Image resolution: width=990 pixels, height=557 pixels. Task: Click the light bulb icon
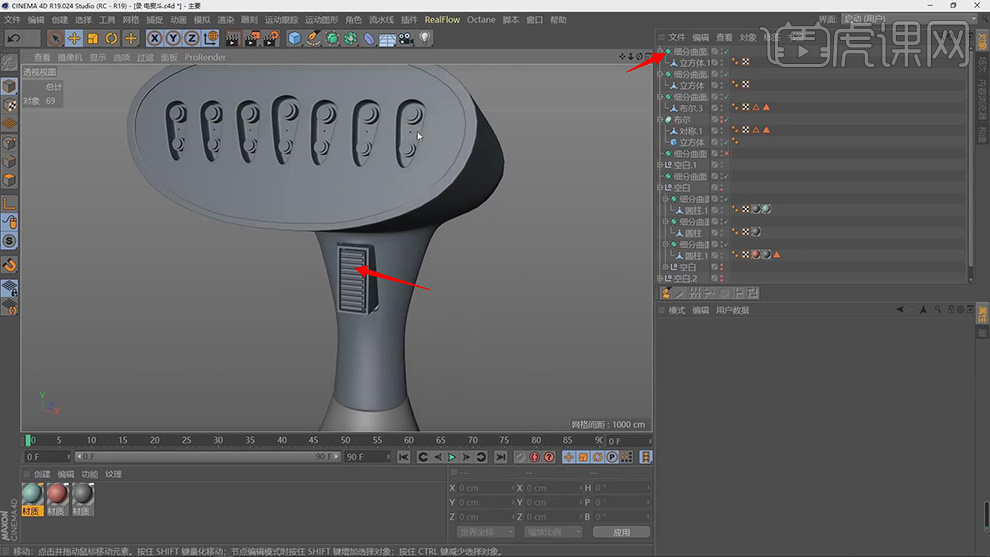pos(425,38)
